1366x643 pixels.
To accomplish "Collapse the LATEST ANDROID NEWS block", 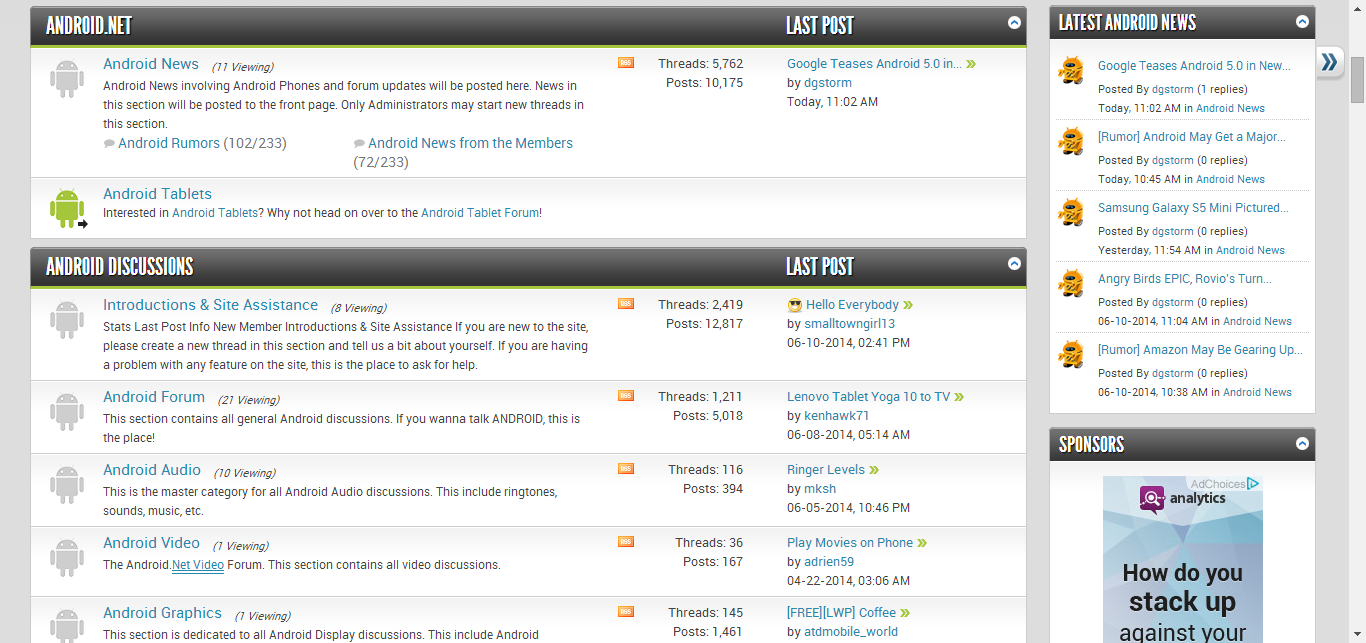I will pos(1302,21).
